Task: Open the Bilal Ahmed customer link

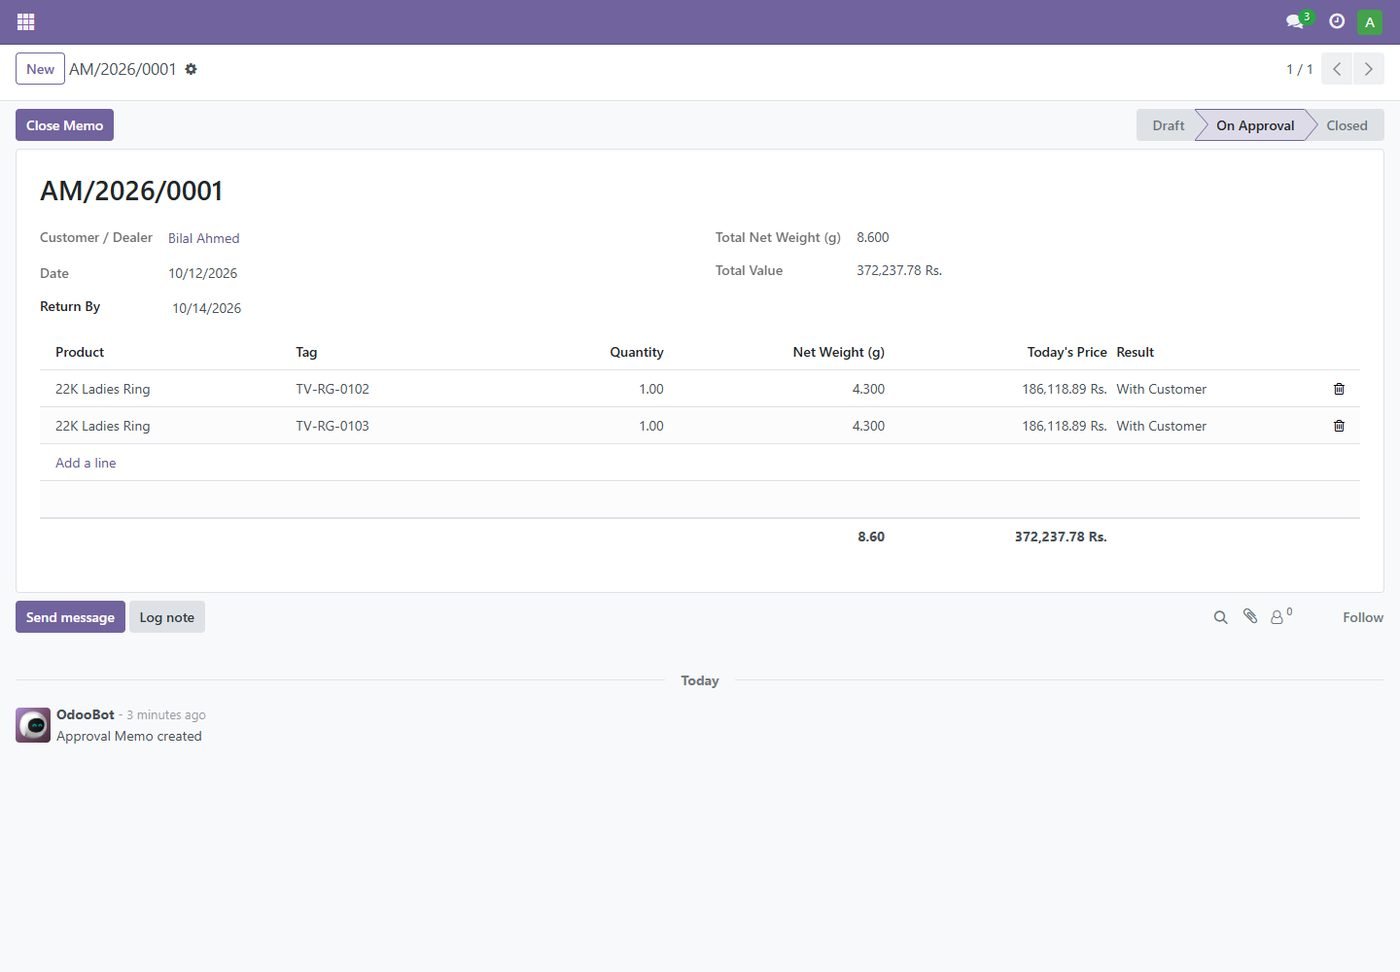Action: (204, 238)
